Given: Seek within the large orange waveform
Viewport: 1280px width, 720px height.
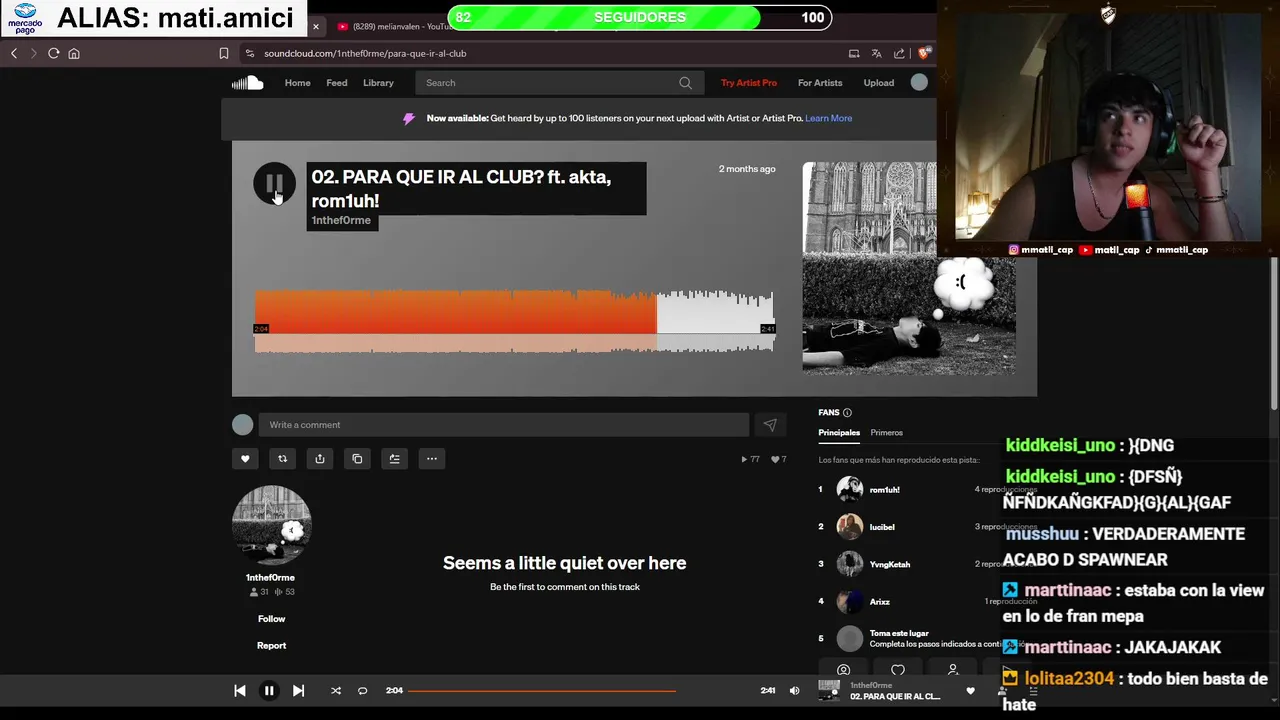Looking at the screenshot, I should coord(514,320).
